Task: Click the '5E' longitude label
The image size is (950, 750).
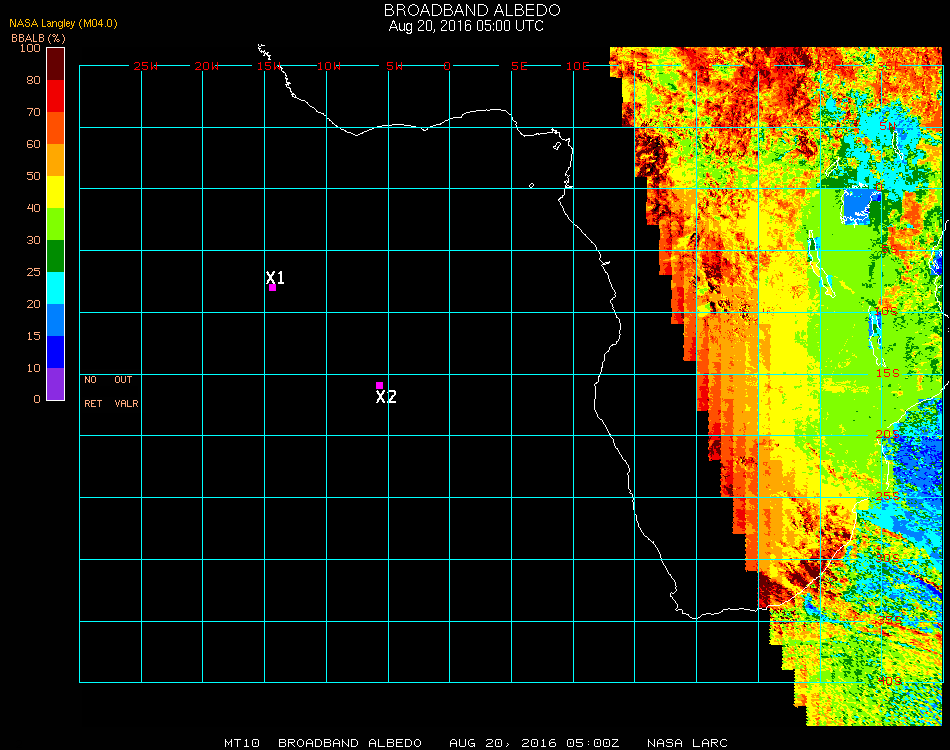Action: click(519, 66)
